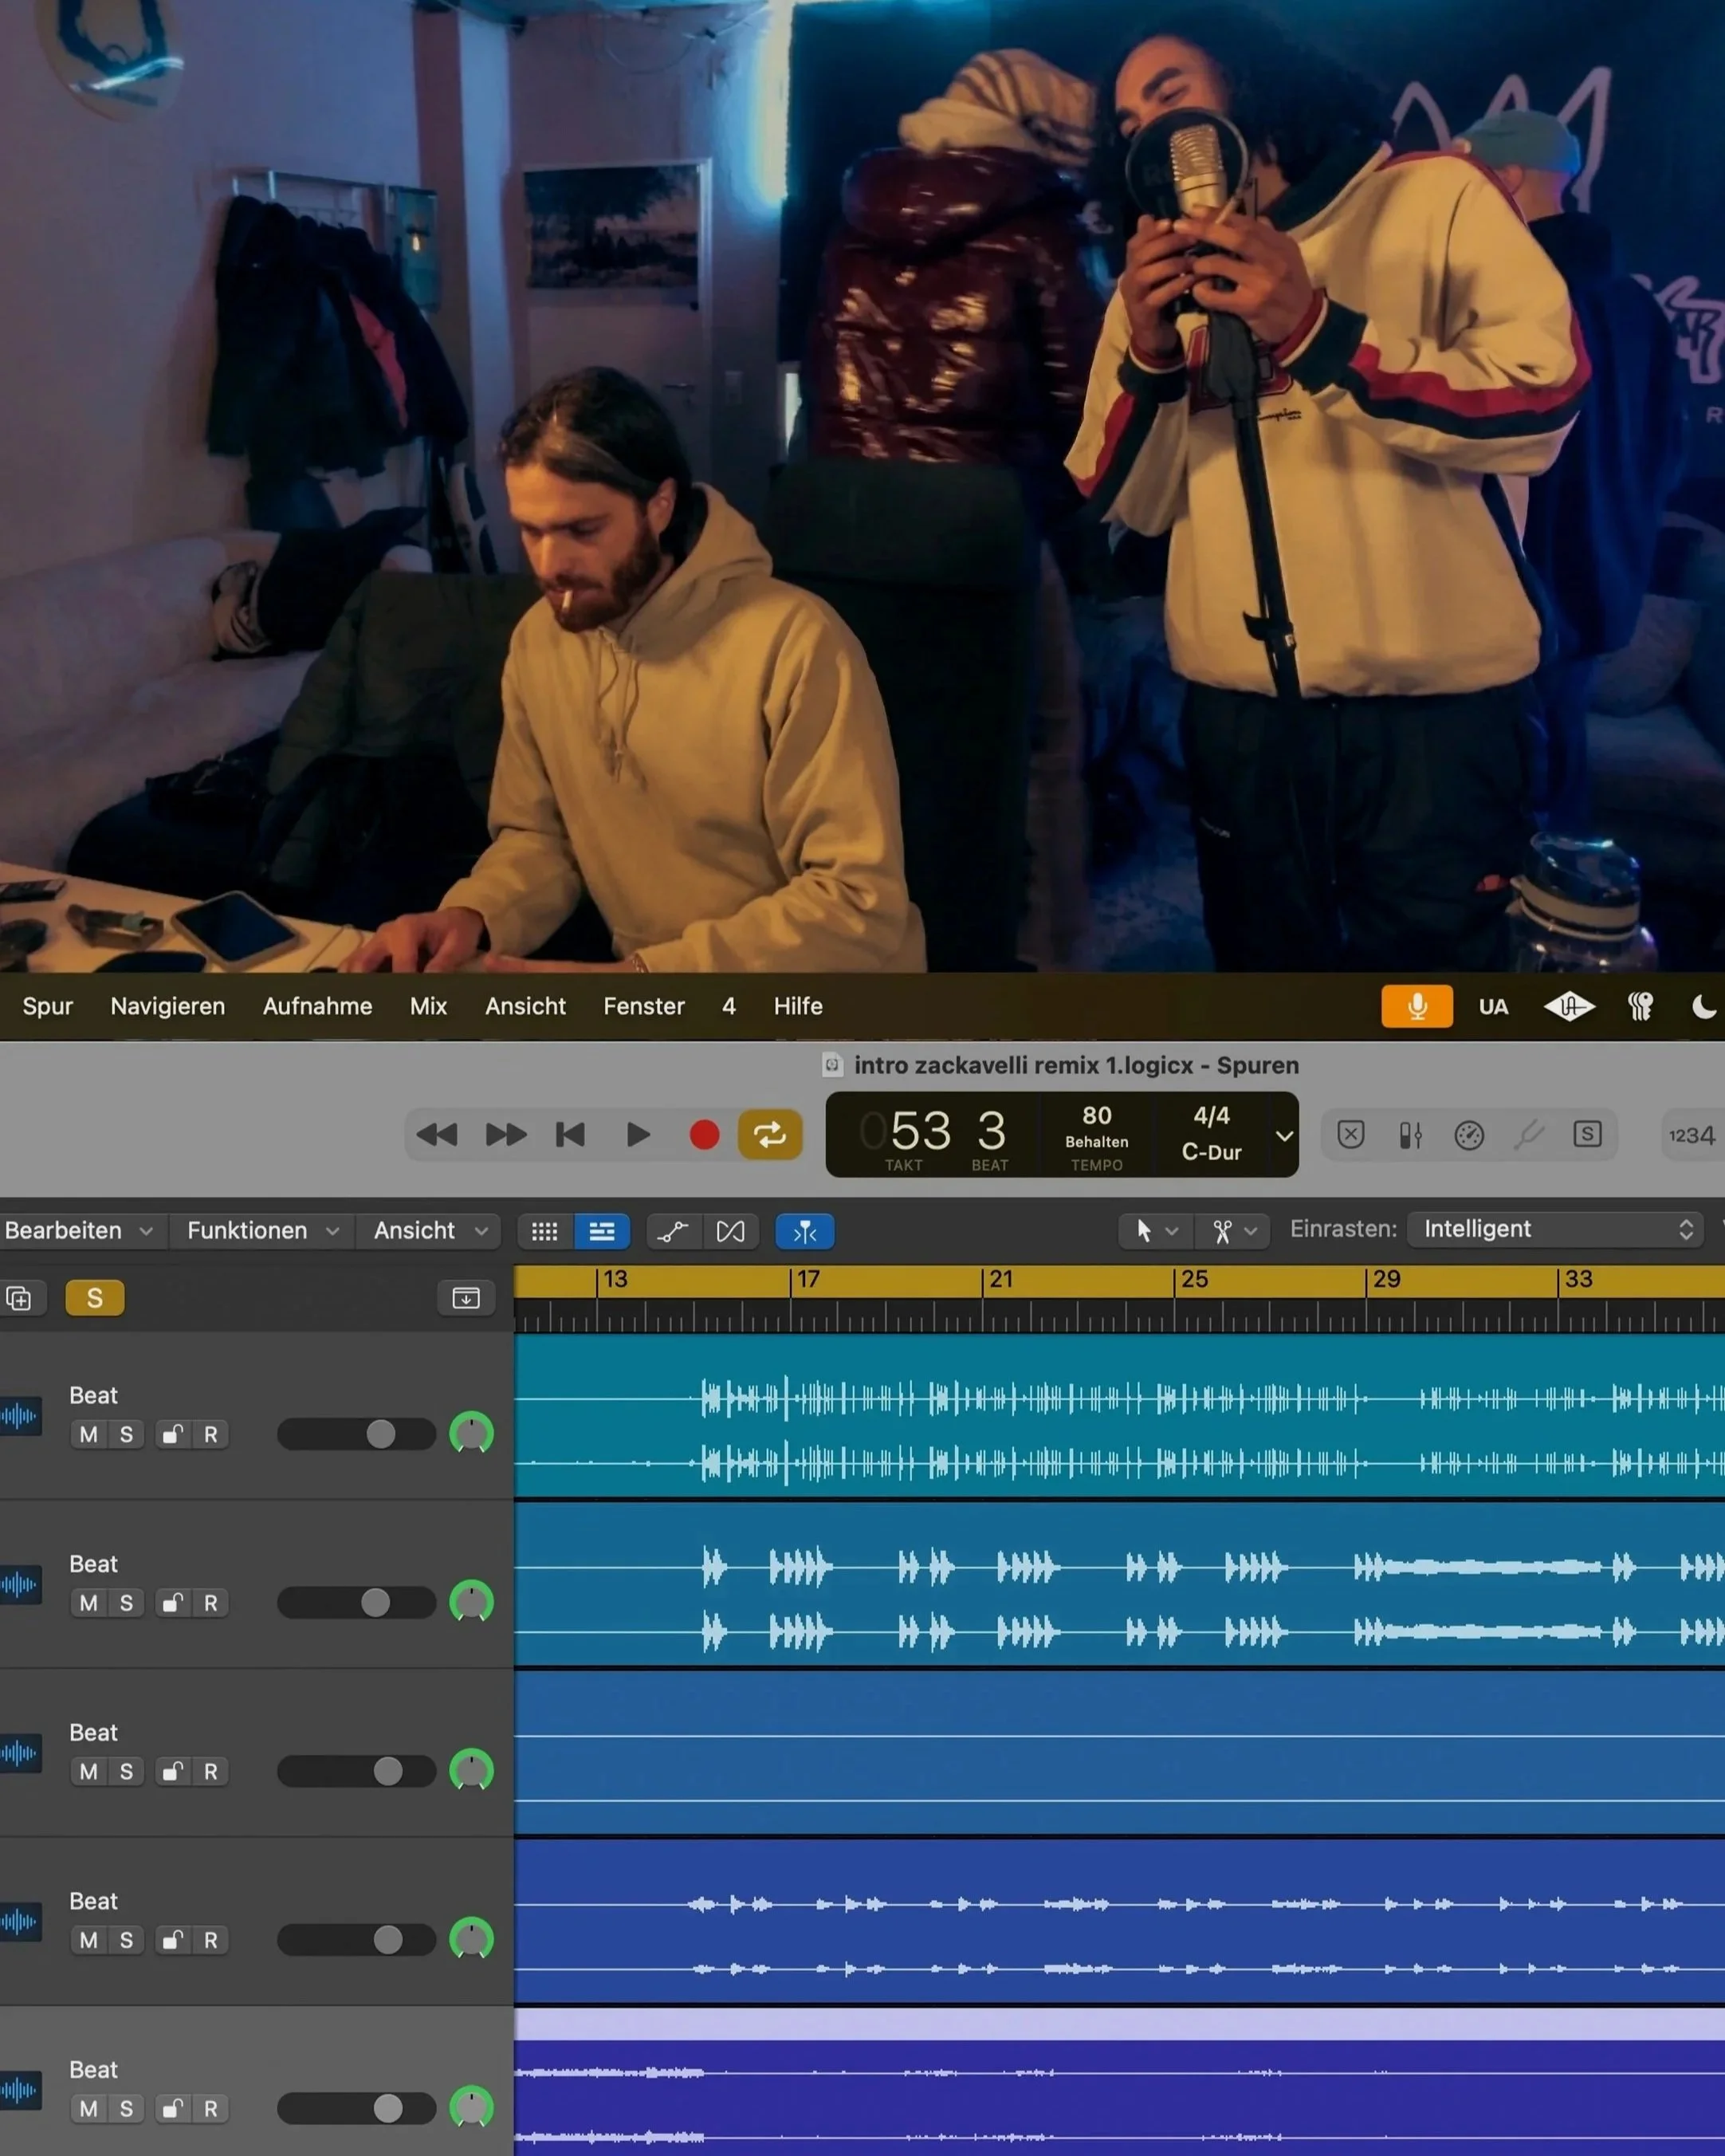Toggle the yellow global Solo S button

(x=95, y=1298)
